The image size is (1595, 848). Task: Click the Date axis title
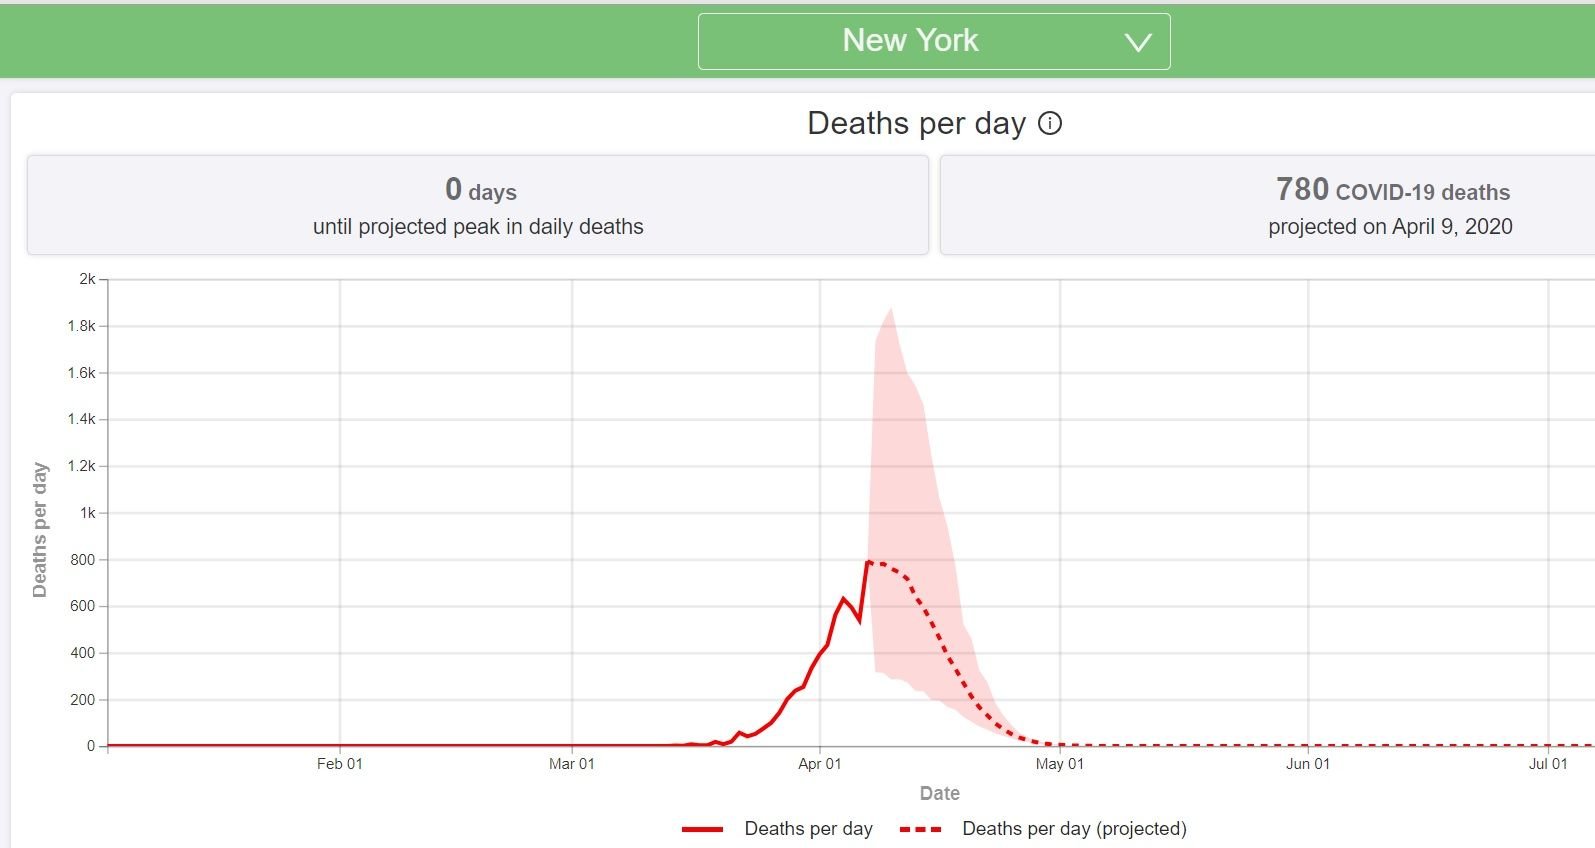[x=940, y=793]
